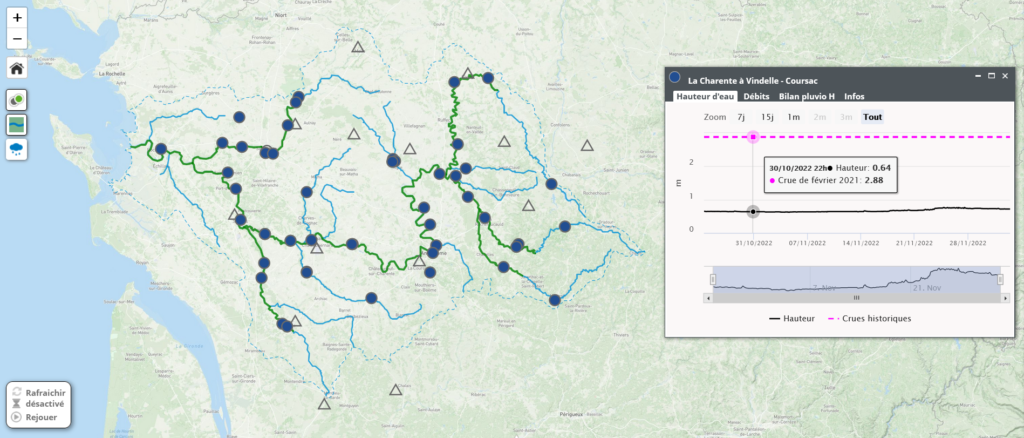The image size is (1024, 438).
Task: Set chart zoom to 7j
Action: [741, 117]
